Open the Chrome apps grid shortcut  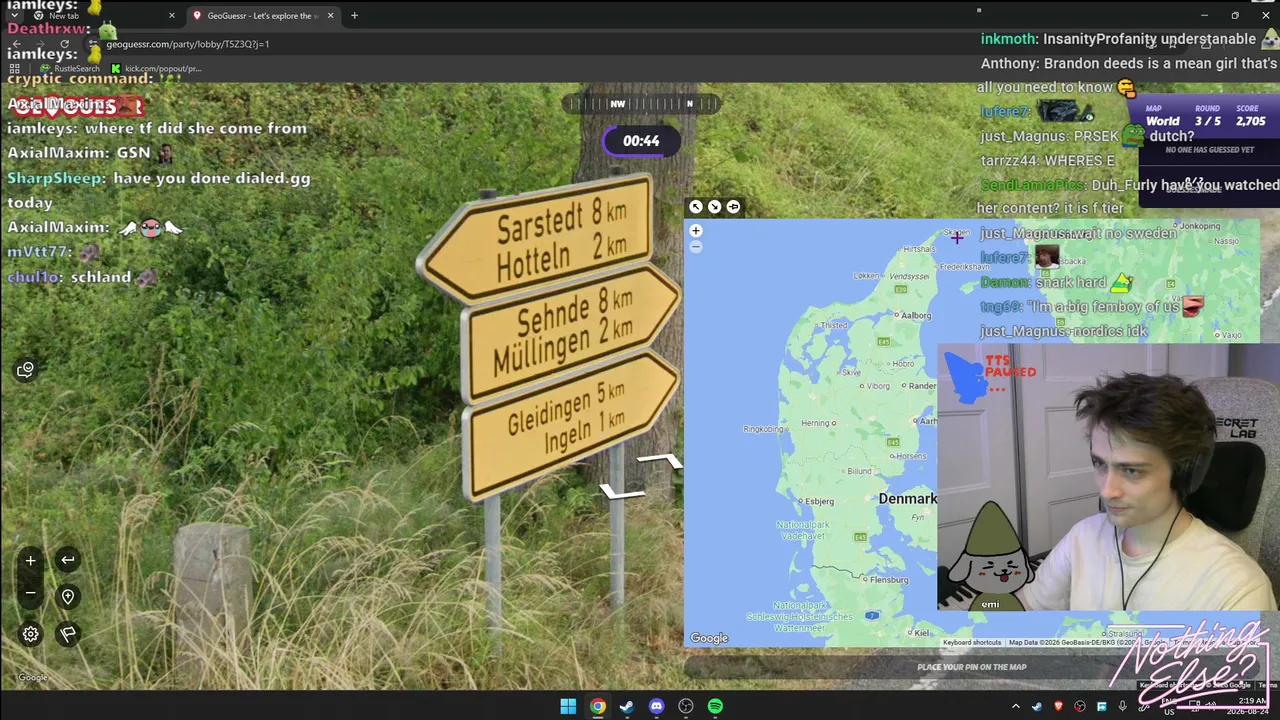click(x=14, y=68)
